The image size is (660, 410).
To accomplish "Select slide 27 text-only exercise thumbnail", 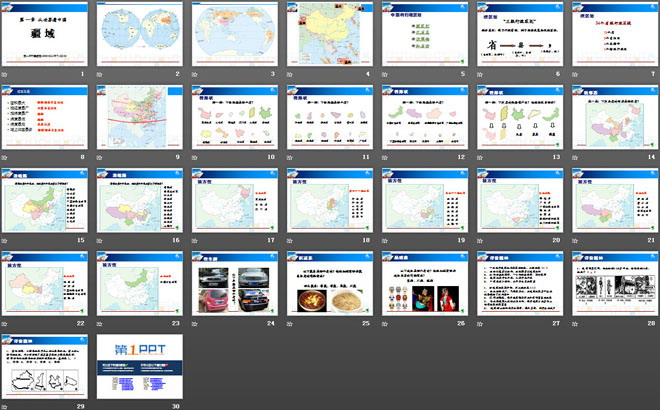I will (520, 284).
